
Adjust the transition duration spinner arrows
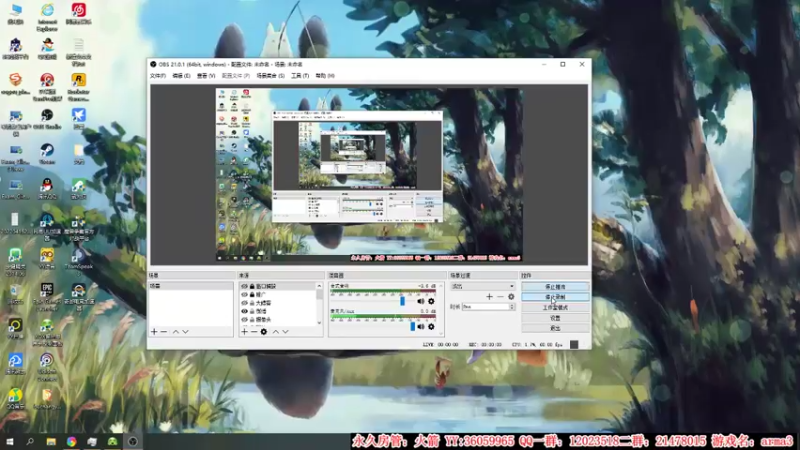point(512,307)
